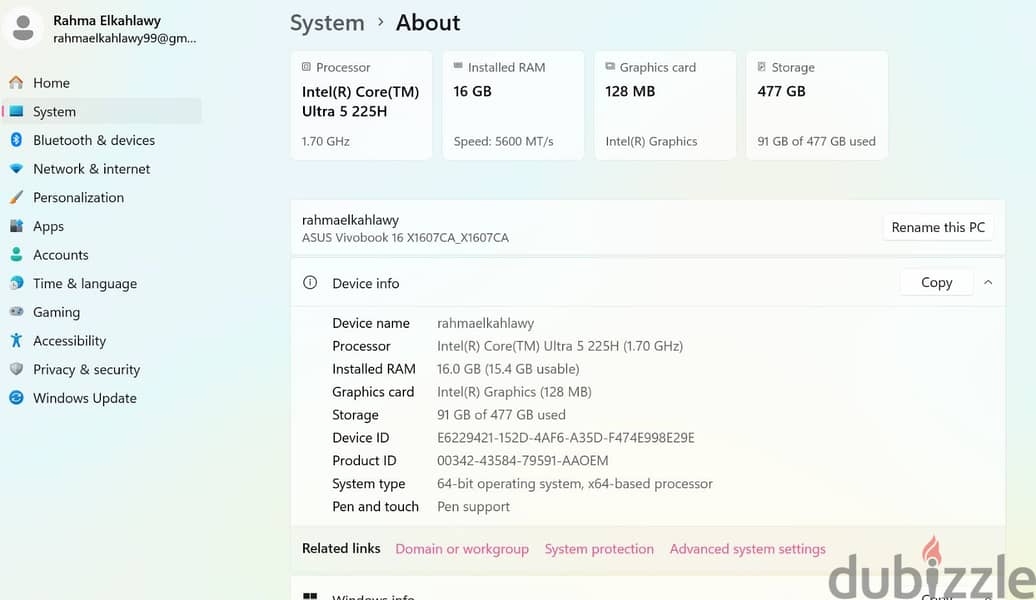1036x600 pixels.
Task: Click the Device info header row
Action: click(648, 283)
